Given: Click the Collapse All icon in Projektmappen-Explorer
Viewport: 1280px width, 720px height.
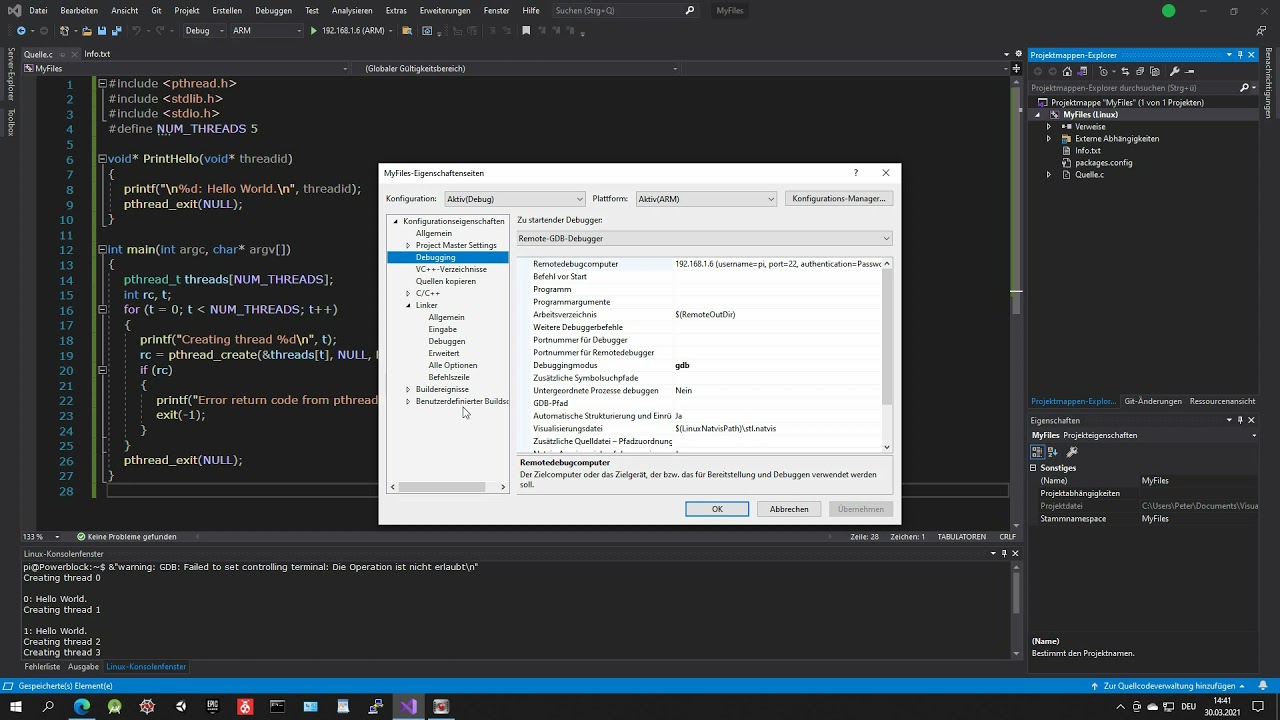Looking at the screenshot, I should (1140, 71).
